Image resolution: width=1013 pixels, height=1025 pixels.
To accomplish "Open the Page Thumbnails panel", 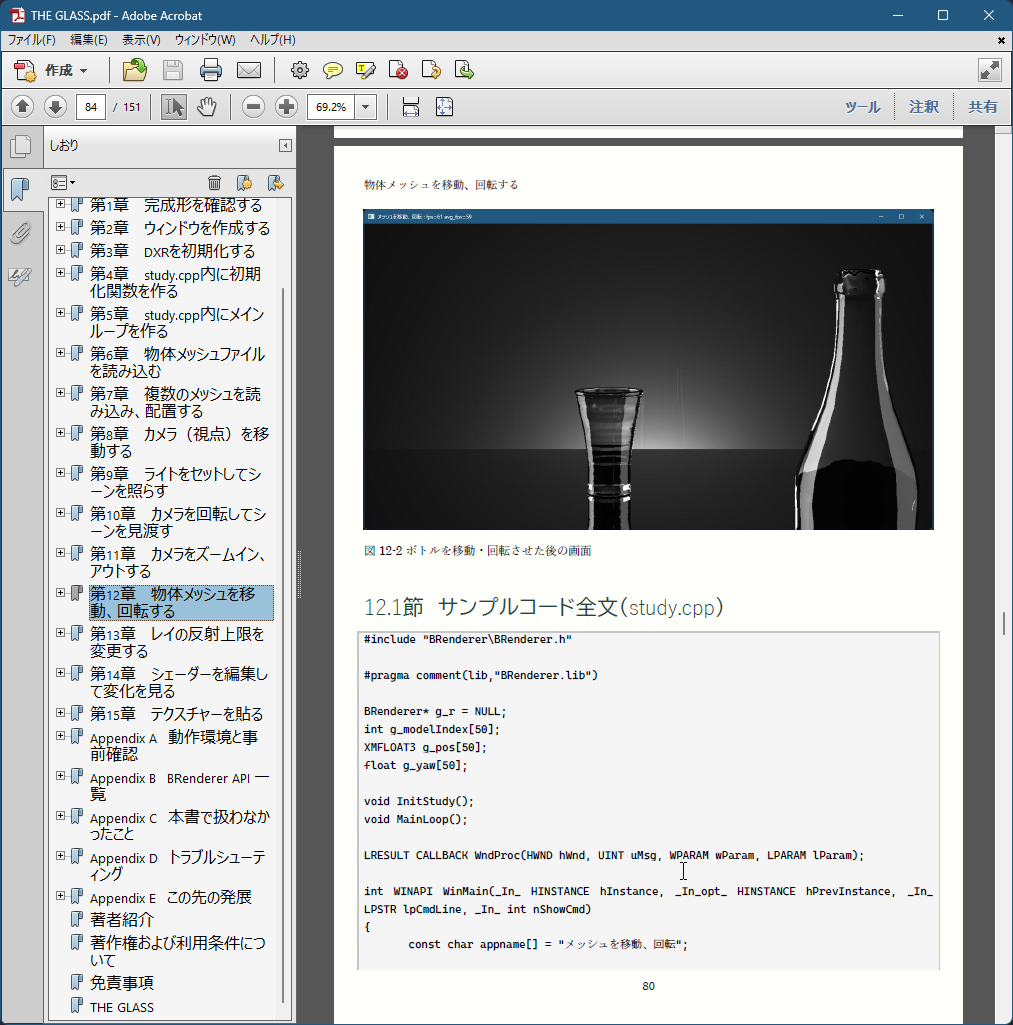I will click(20, 147).
